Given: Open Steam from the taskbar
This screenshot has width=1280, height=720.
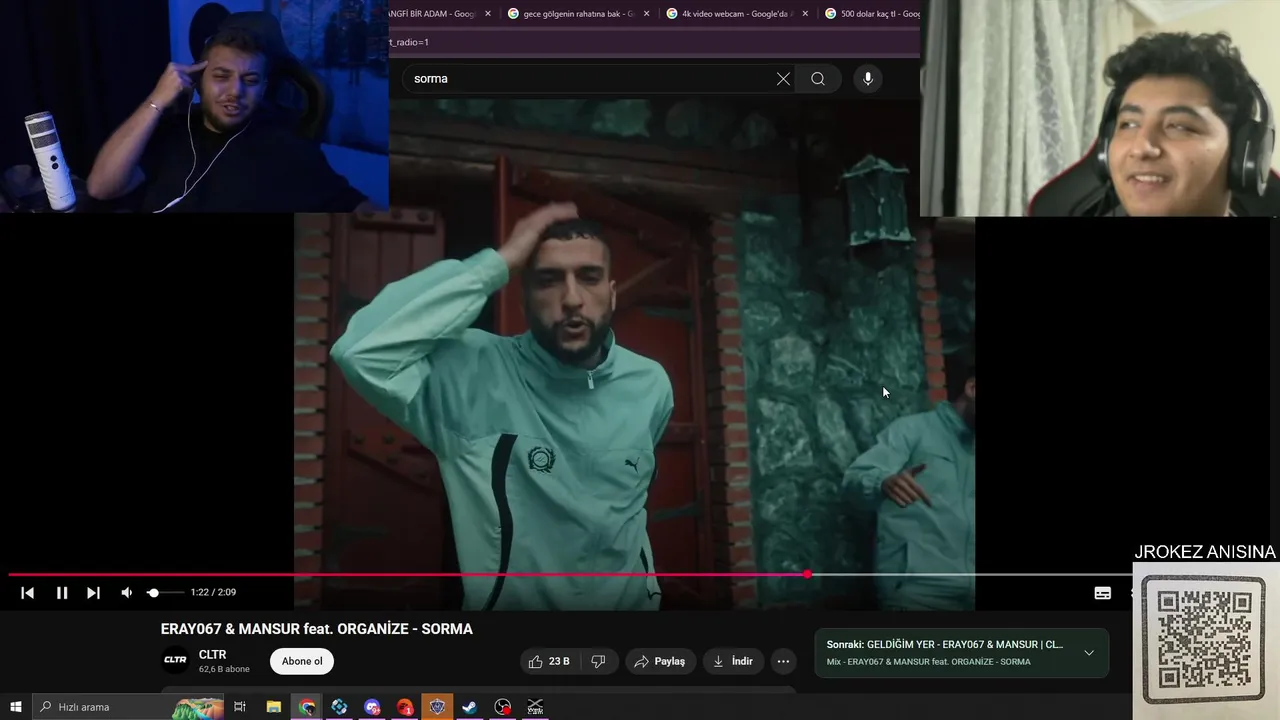Looking at the screenshot, I should coord(470,707).
